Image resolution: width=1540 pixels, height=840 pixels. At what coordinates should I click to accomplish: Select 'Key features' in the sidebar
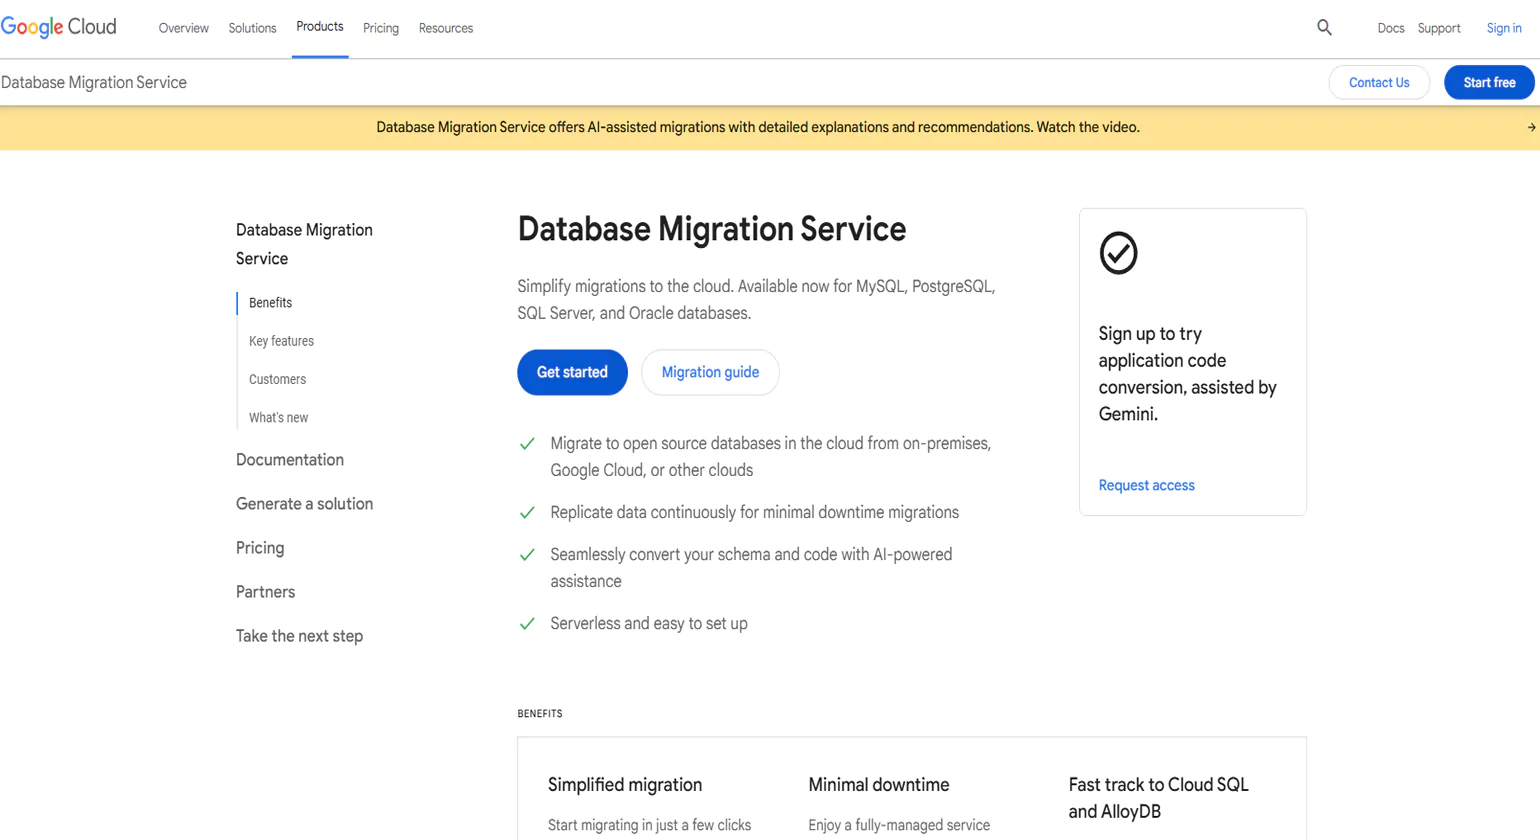(281, 340)
